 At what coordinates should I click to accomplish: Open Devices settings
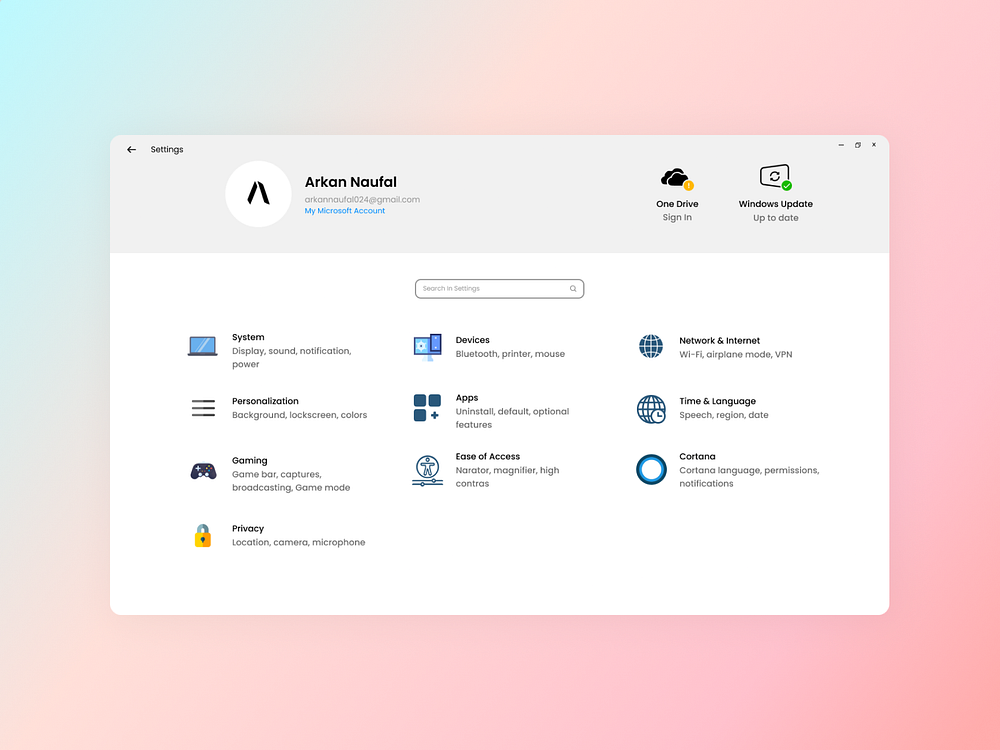tap(472, 340)
